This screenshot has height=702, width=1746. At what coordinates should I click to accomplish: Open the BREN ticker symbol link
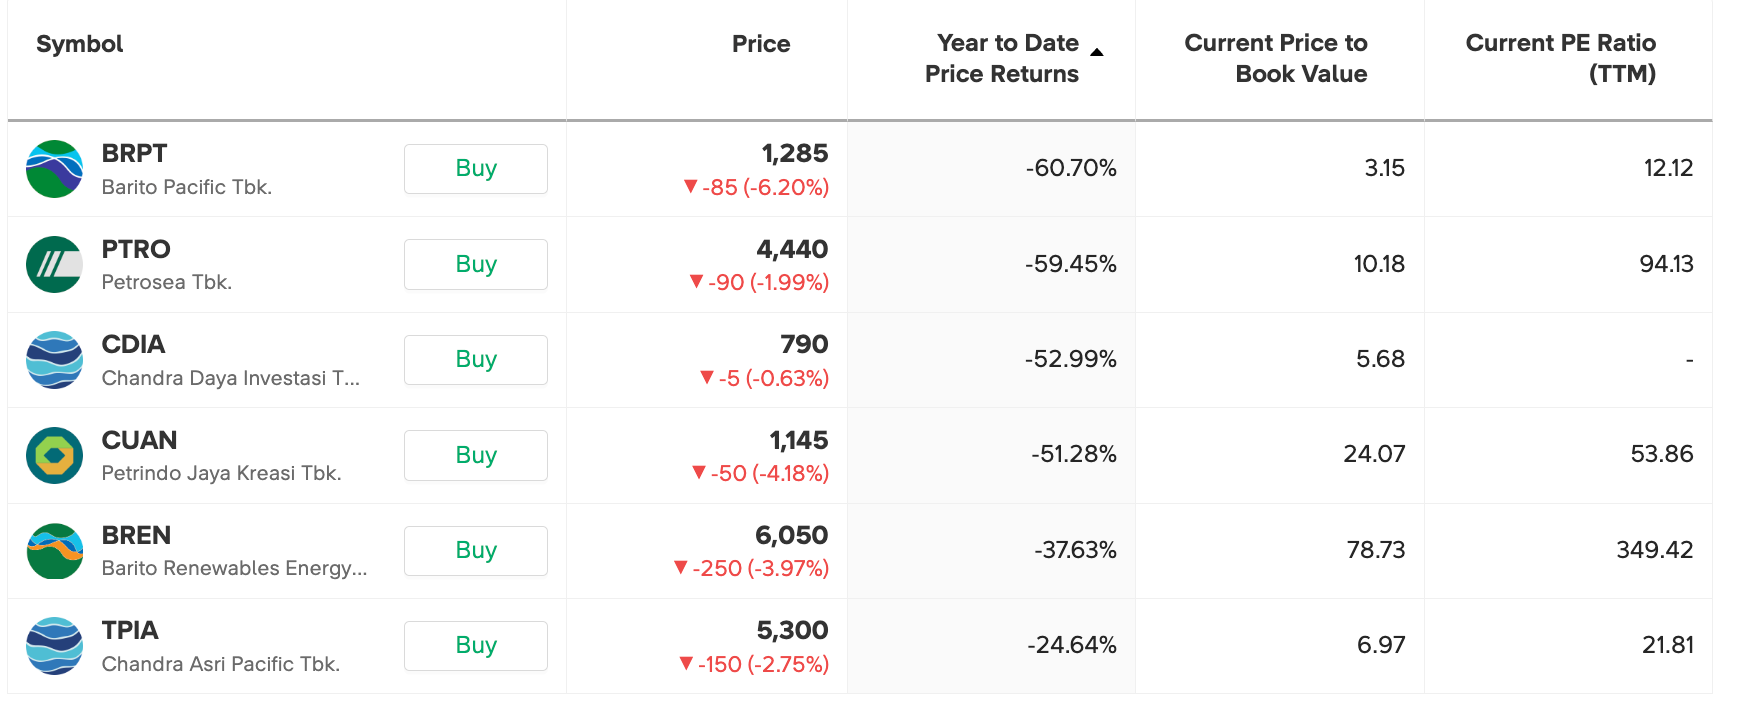[x=136, y=535]
